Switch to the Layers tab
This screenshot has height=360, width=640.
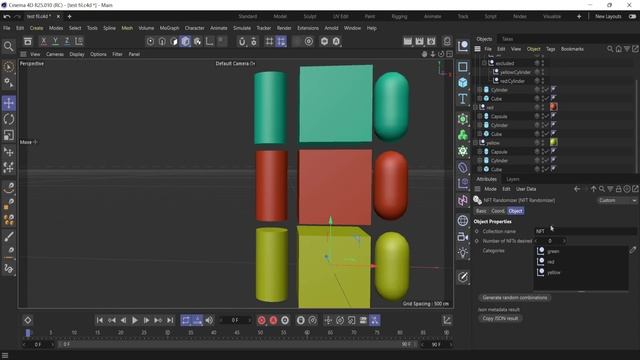[x=513, y=179]
